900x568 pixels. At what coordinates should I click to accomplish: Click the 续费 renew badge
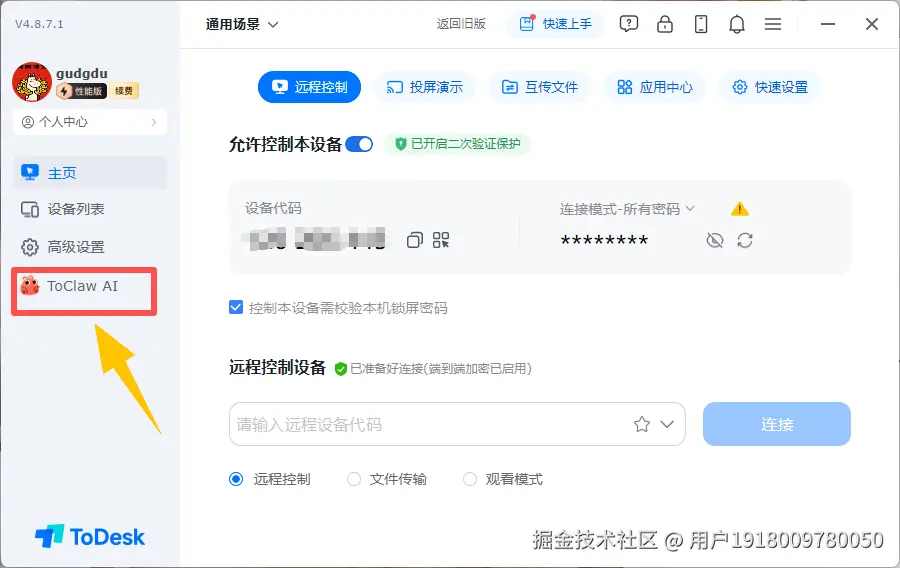point(124,91)
